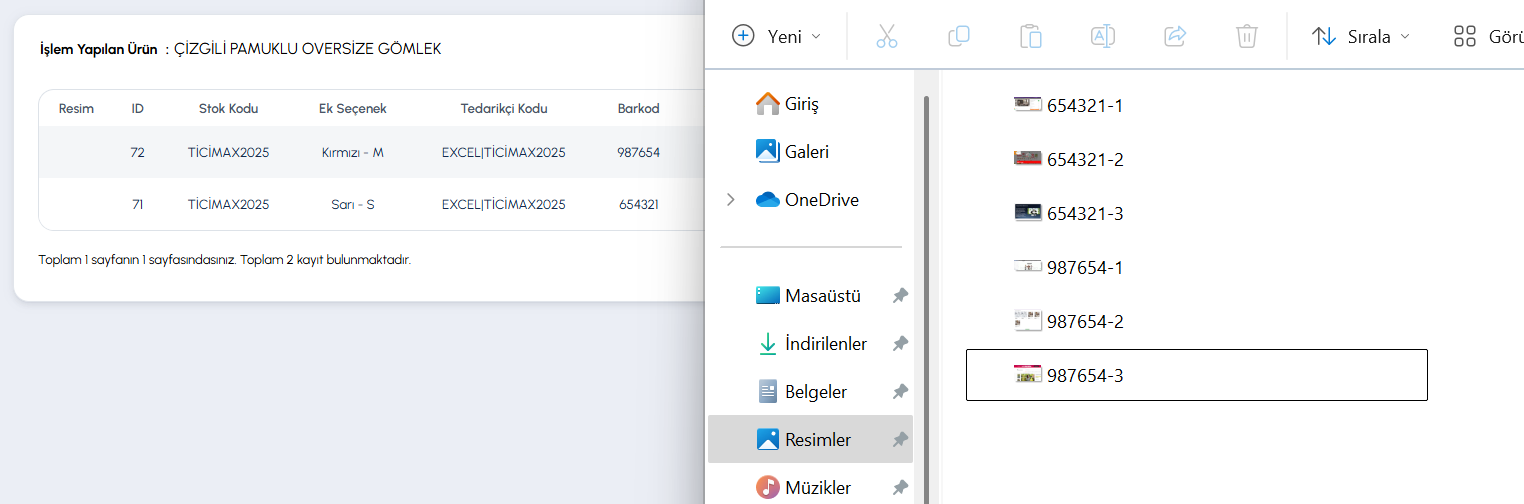The height and width of the screenshot is (504, 1524).
Task: Click the Ek Seçenek column header
Action: point(353,108)
